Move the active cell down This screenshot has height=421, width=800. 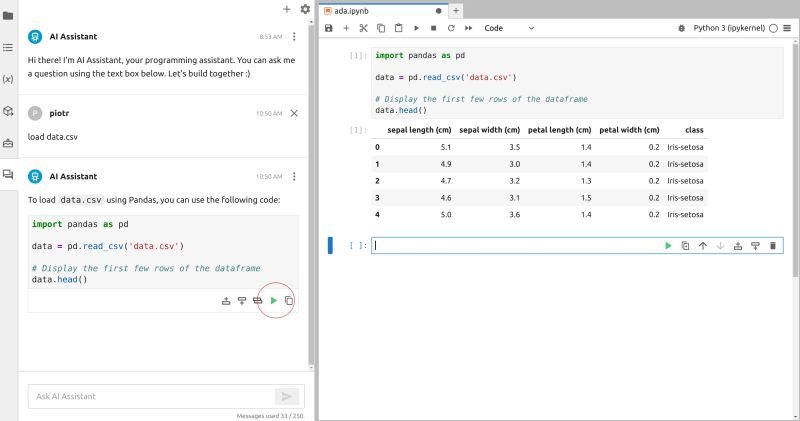tap(720, 246)
